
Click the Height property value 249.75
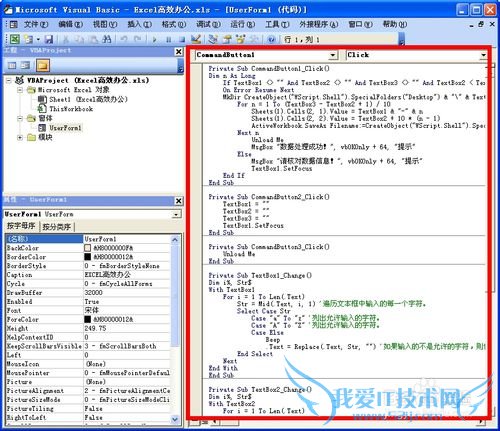click(x=127, y=328)
